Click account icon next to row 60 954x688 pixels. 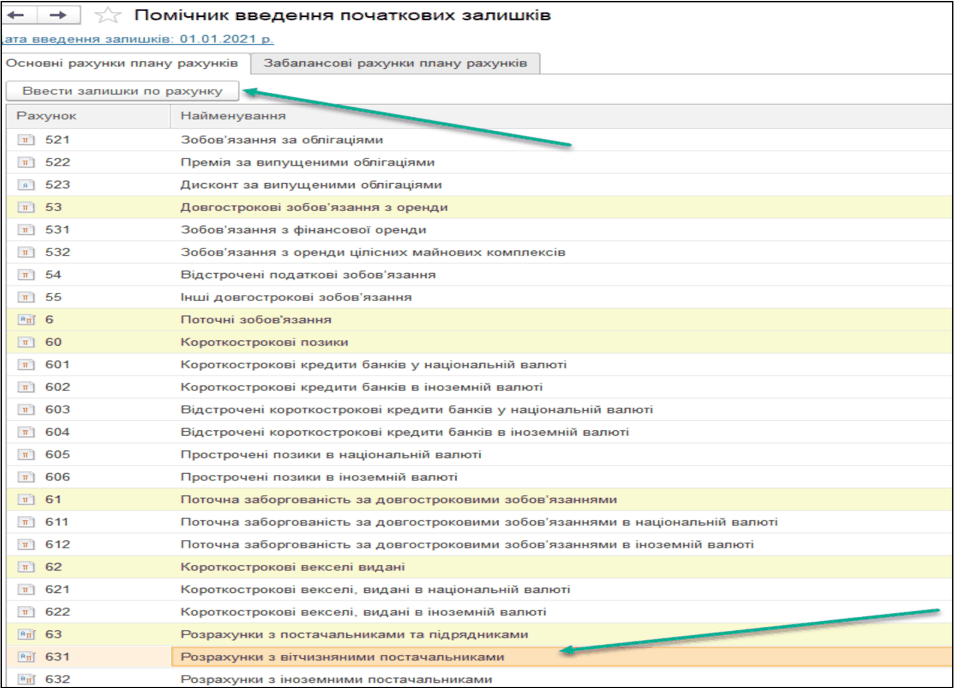(x=27, y=342)
